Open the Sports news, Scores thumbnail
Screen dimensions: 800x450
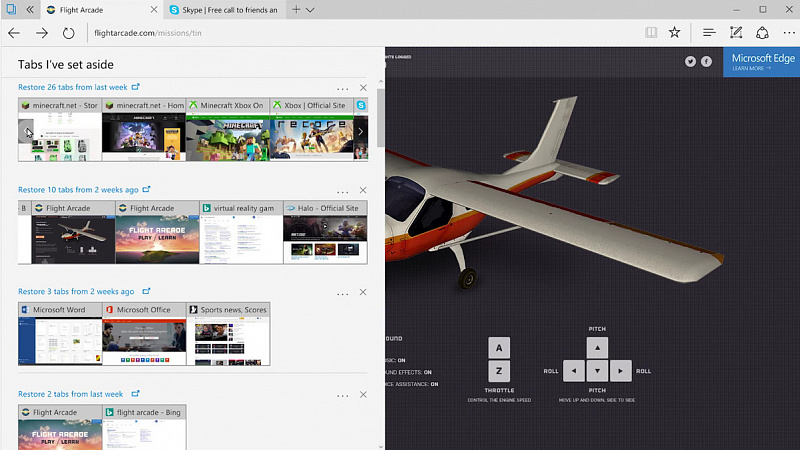(x=228, y=334)
